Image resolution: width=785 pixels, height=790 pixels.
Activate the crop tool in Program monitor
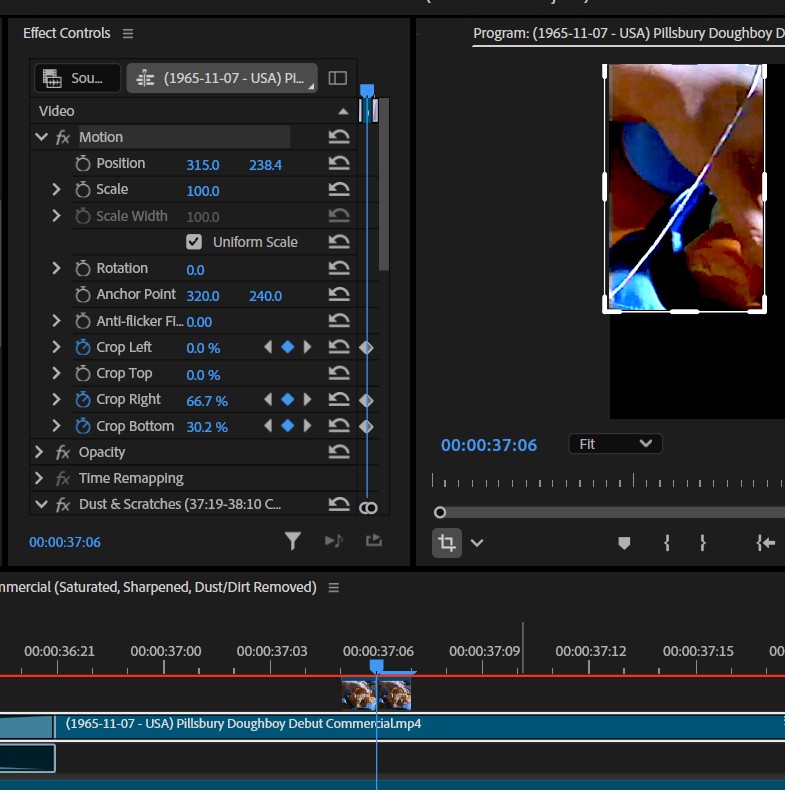[x=447, y=543]
